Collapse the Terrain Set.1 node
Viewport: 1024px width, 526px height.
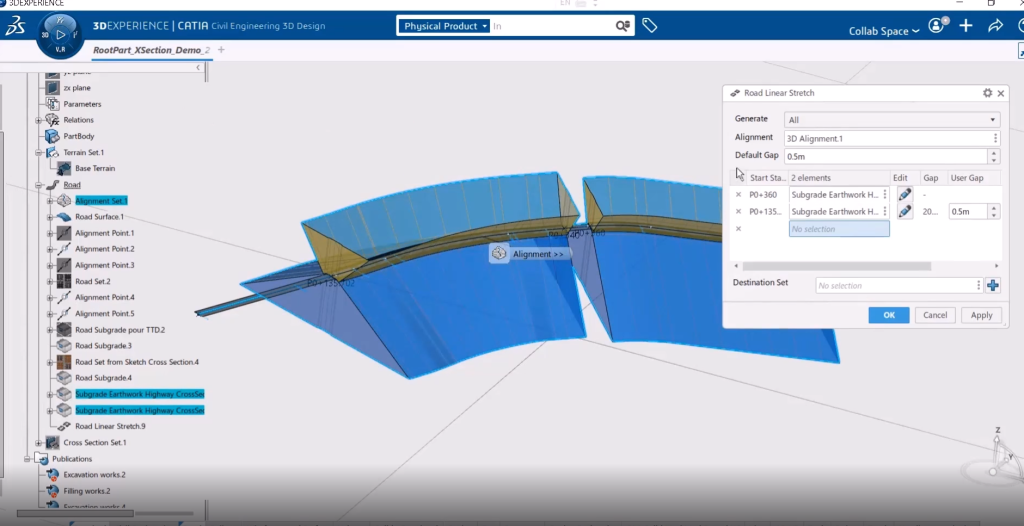click(39, 152)
